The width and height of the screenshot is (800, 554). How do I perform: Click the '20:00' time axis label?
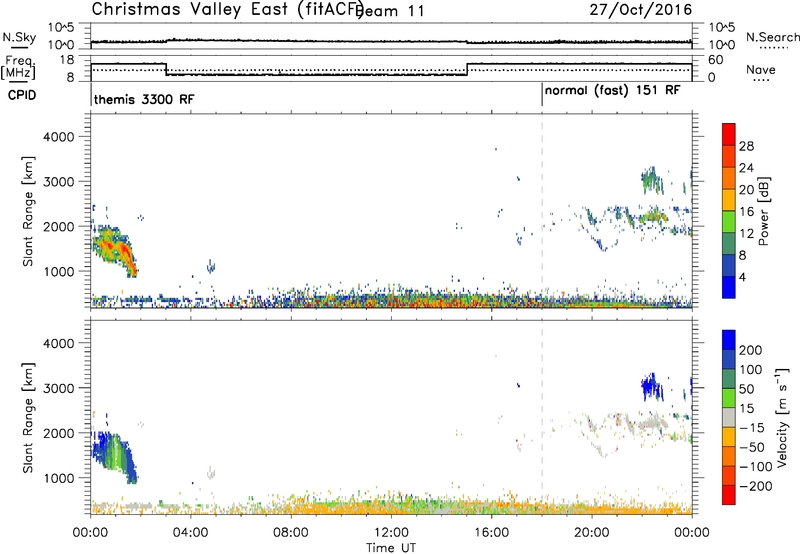(x=591, y=533)
